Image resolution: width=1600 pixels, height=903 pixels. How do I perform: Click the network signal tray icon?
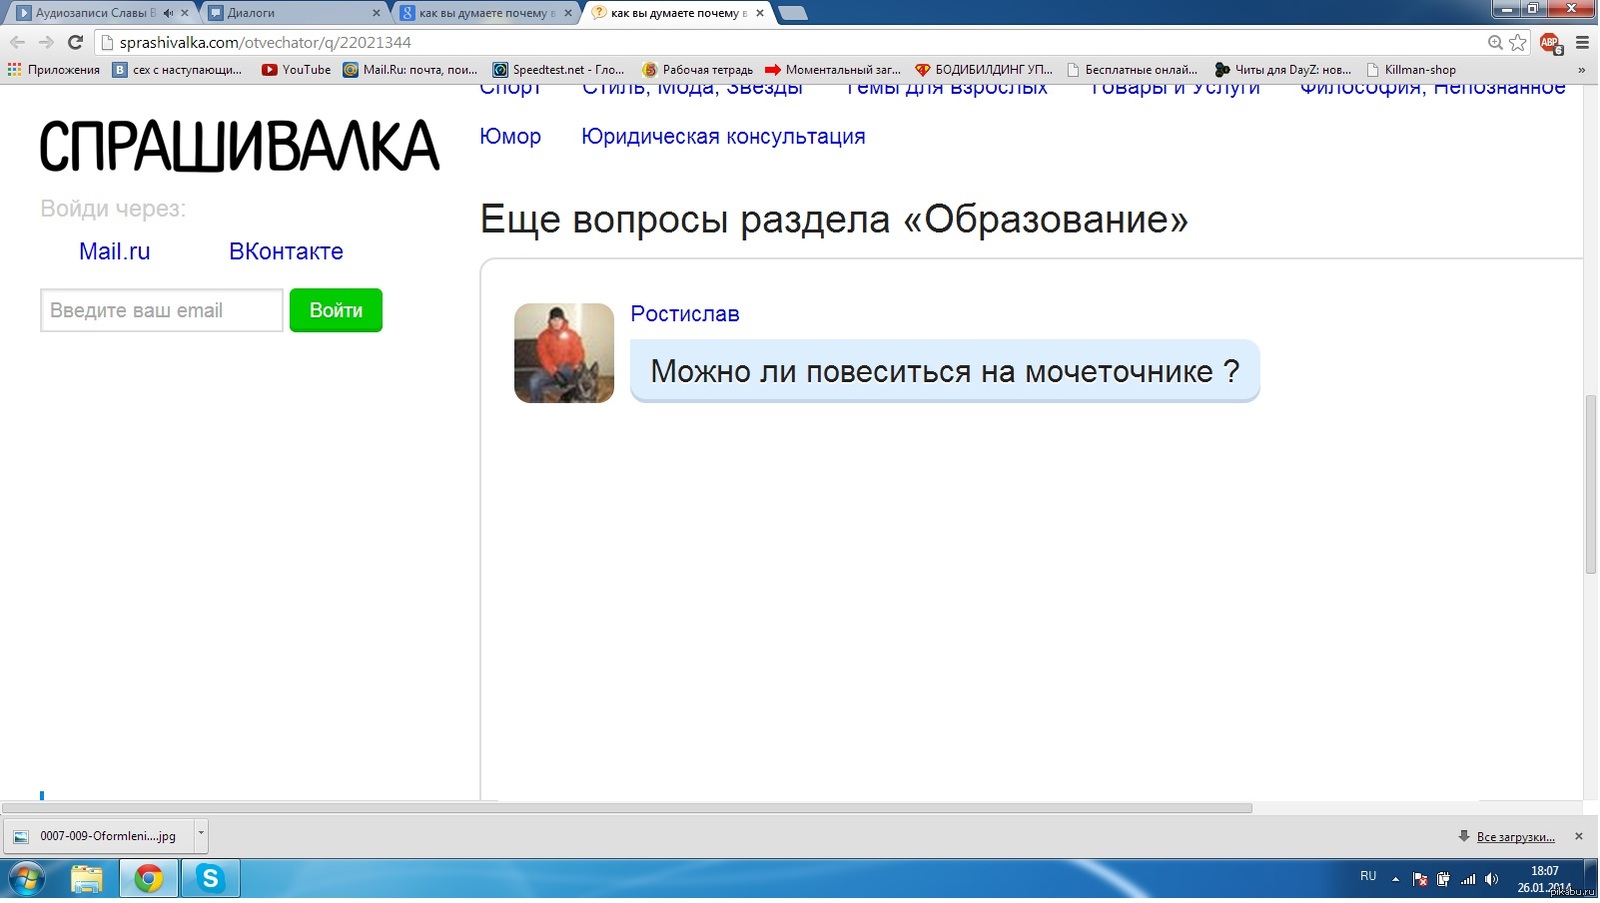[x=1468, y=879]
